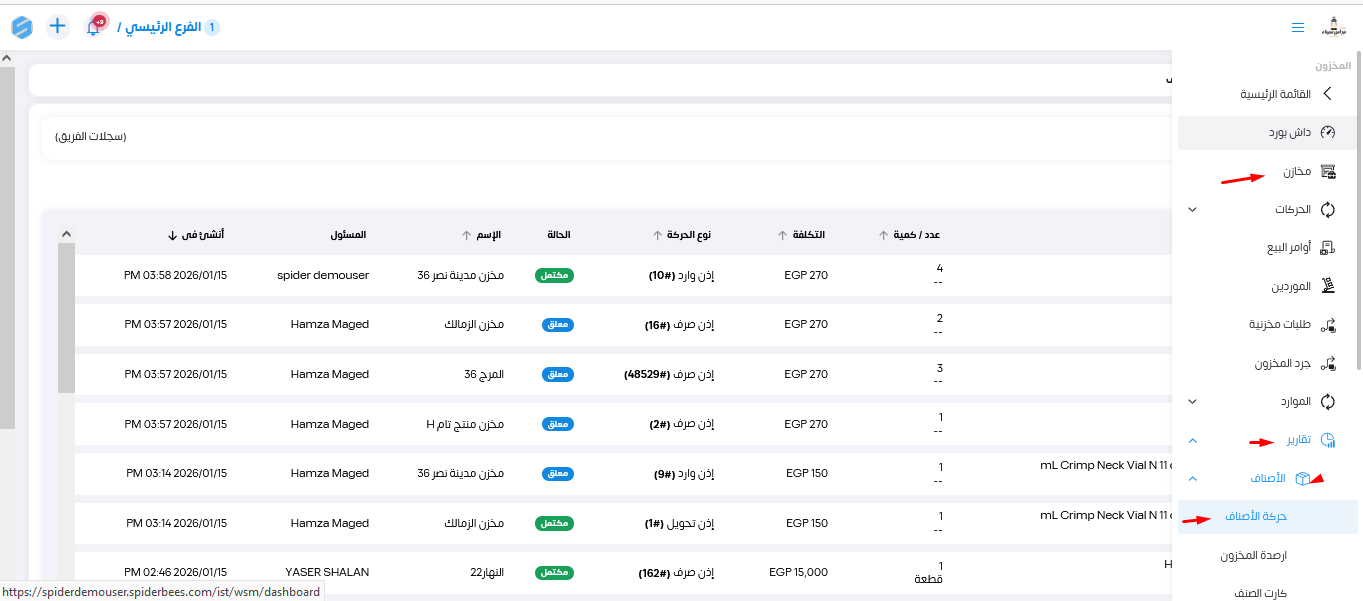The height and width of the screenshot is (601, 1363).
Task: Select حركة الأصناف report item
Action: 1255,517
